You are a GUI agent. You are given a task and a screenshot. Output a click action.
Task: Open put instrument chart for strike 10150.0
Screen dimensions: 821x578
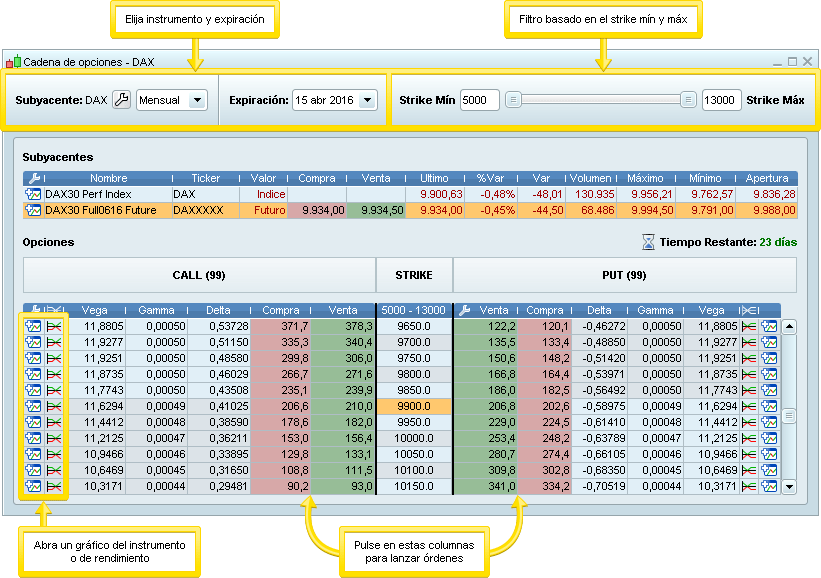tap(769, 486)
